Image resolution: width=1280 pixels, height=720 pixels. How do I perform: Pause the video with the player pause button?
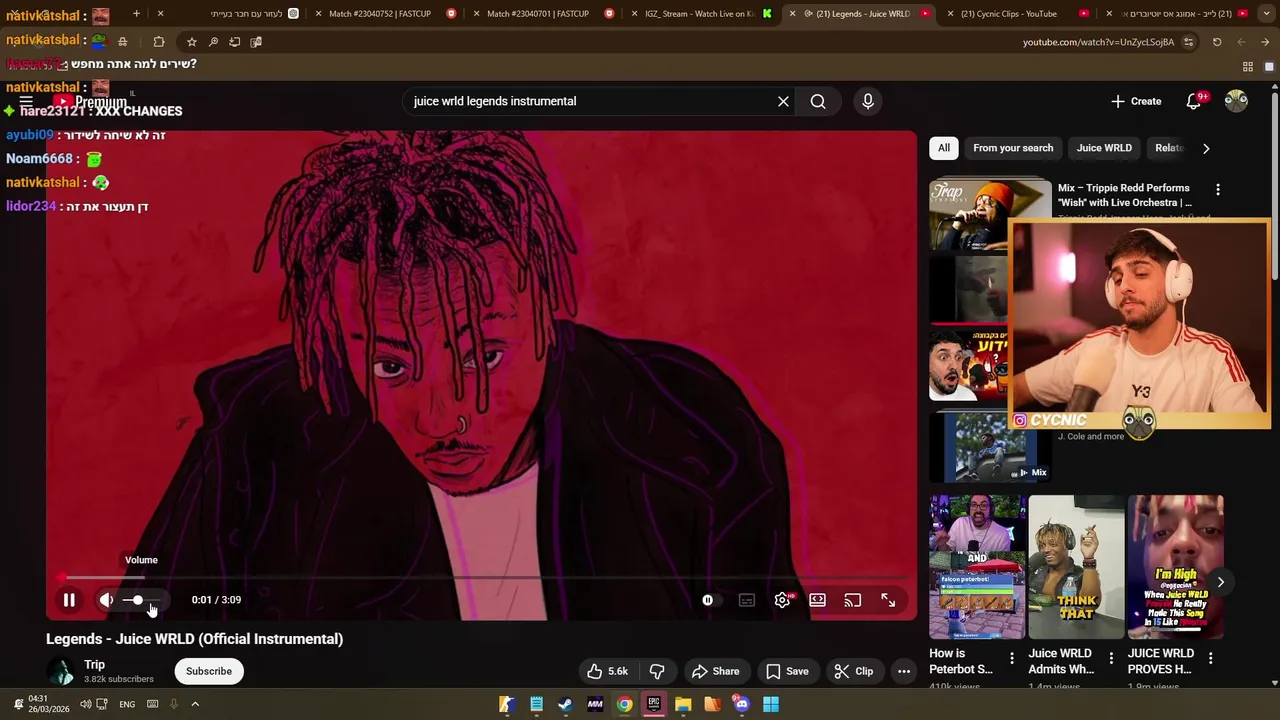click(x=69, y=600)
